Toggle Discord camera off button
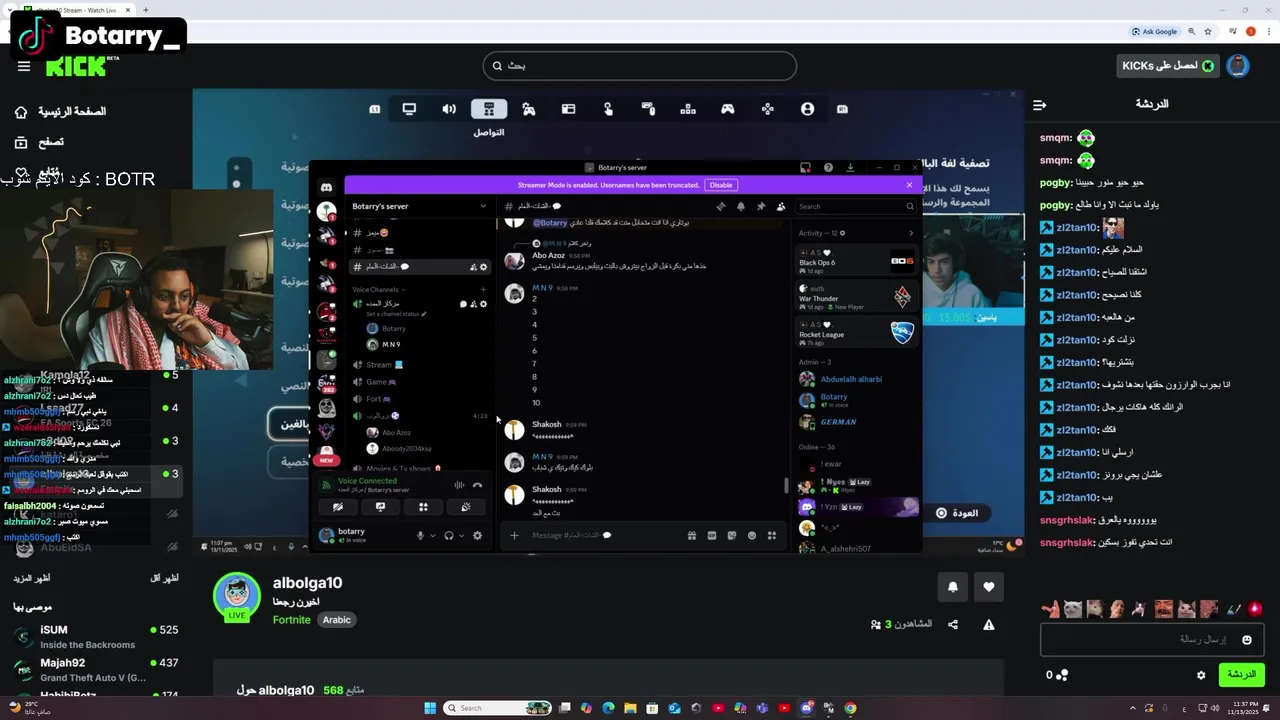1280x720 pixels. click(x=338, y=507)
